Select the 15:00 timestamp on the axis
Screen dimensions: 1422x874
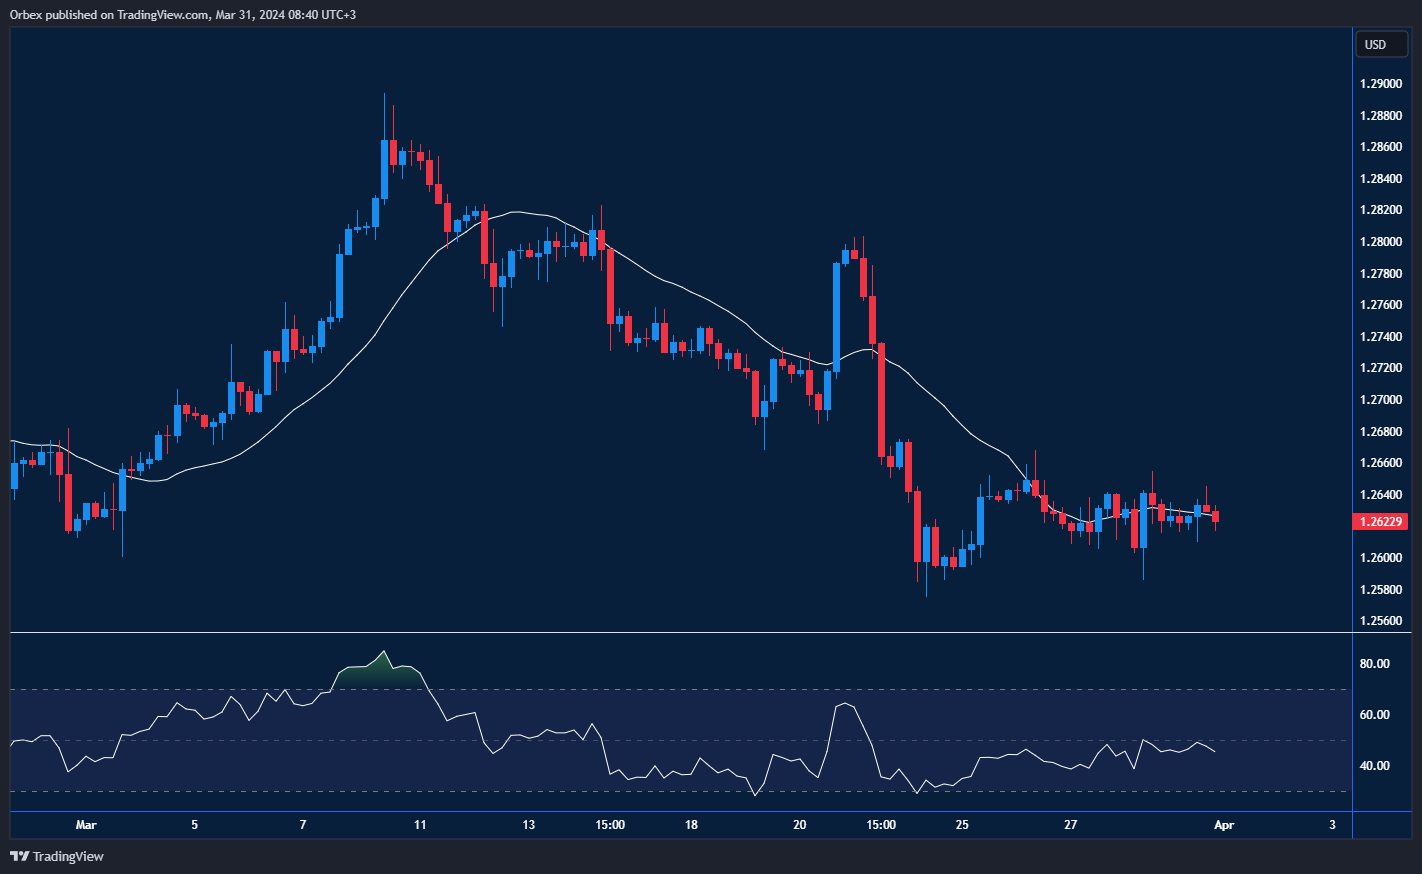point(609,825)
